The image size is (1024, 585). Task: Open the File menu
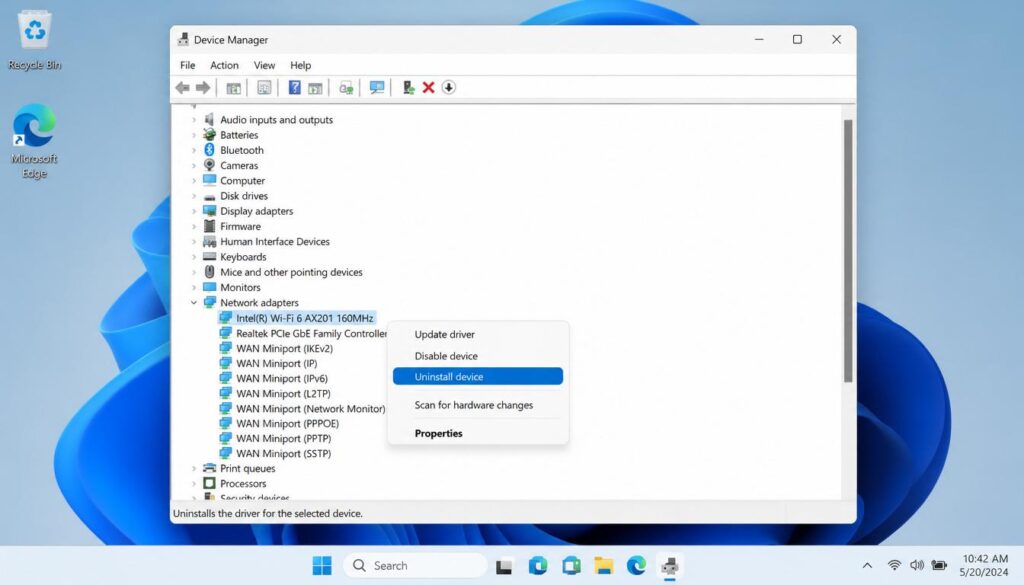[187, 65]
